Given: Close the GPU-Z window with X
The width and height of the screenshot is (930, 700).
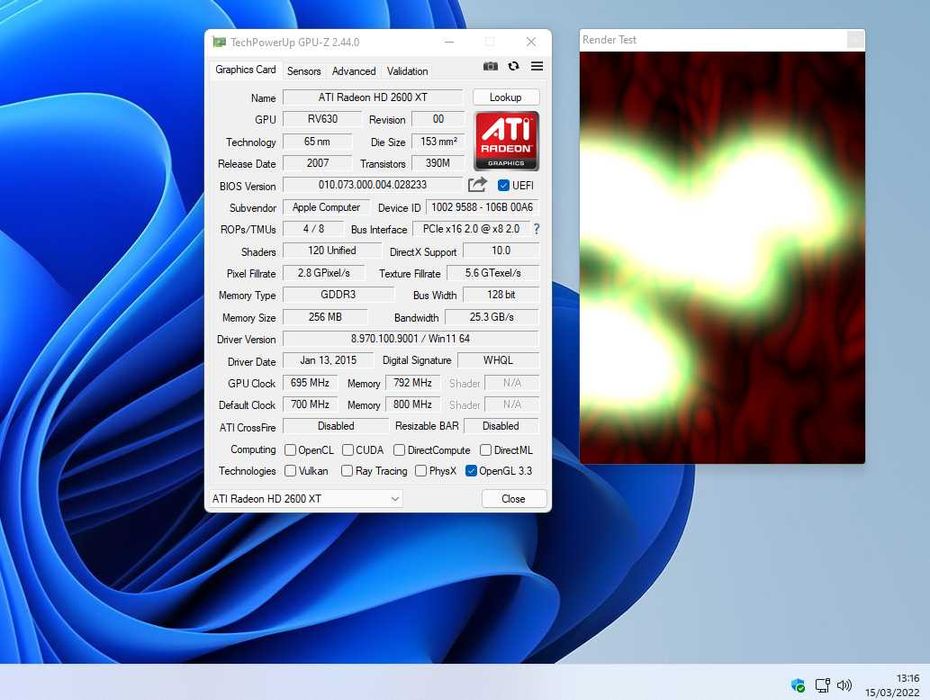Looking at the screenshot, I should [531, 42].
